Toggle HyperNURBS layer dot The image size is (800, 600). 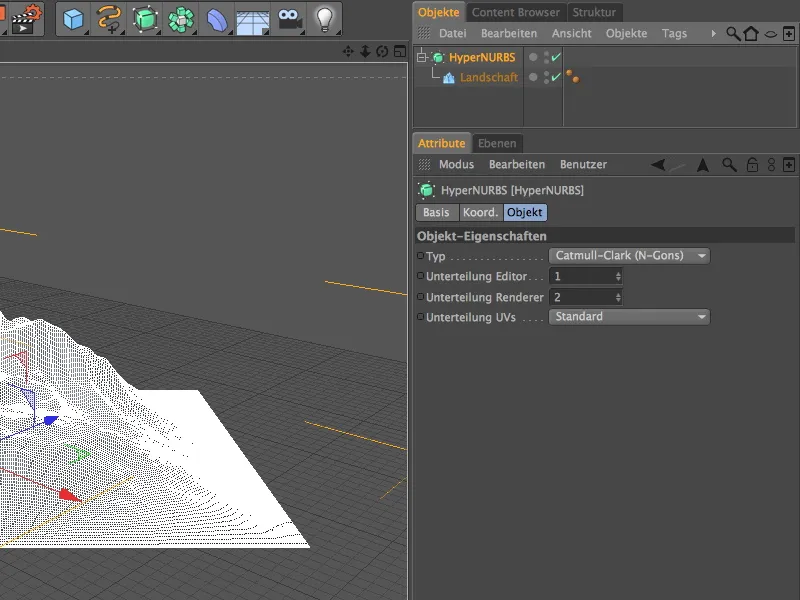(533, 57)
